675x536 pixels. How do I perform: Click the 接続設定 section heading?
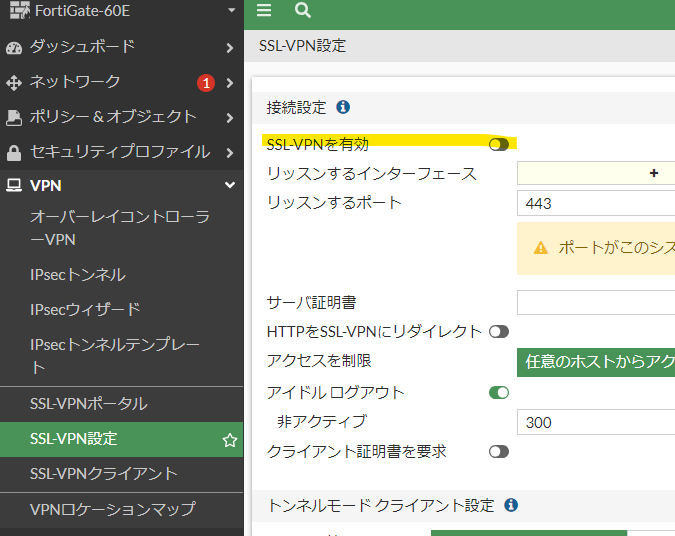(x=296, y=107)
